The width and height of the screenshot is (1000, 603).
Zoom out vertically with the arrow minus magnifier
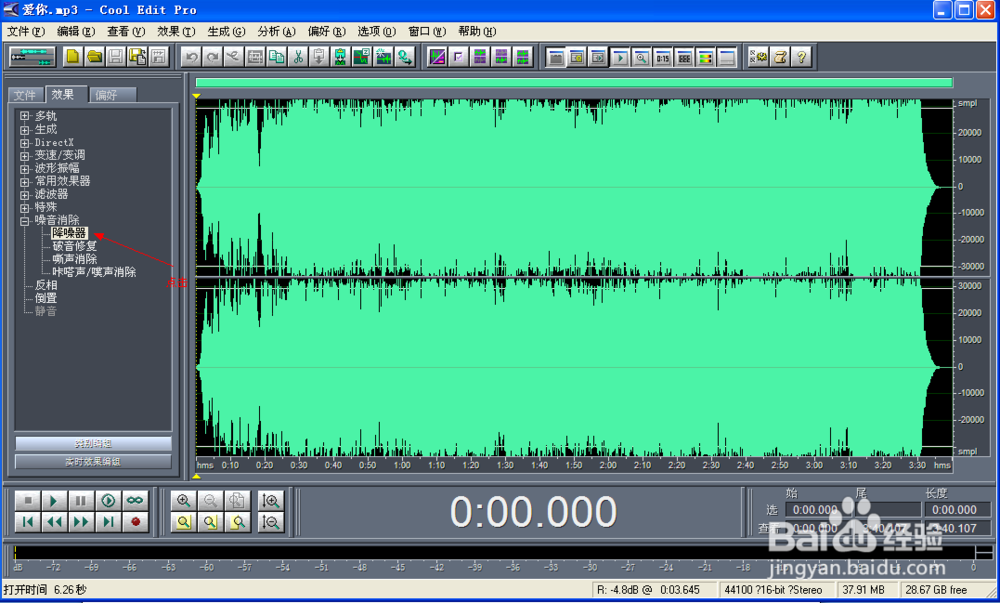[271, 522]
